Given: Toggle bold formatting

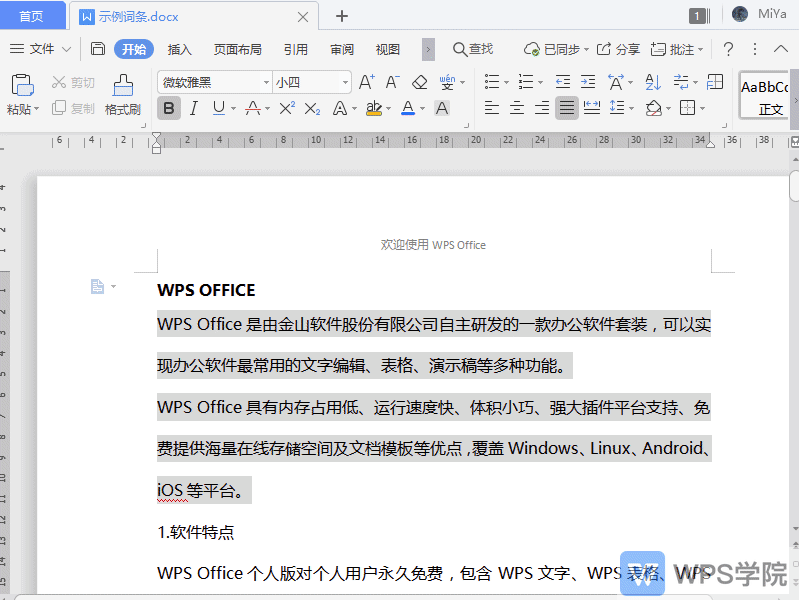Looking at the screenshot, I should [x=169, y=108].
